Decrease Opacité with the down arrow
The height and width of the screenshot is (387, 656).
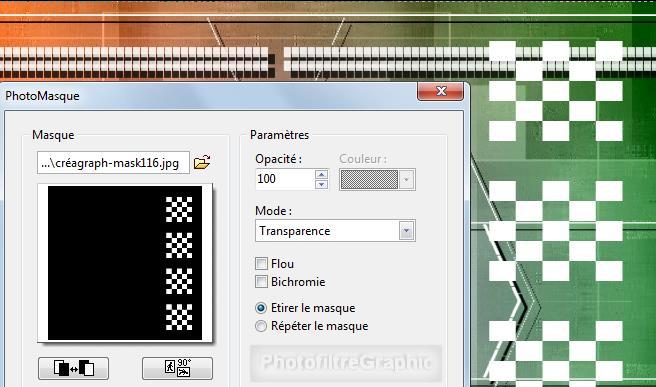(x=321, y=184)
